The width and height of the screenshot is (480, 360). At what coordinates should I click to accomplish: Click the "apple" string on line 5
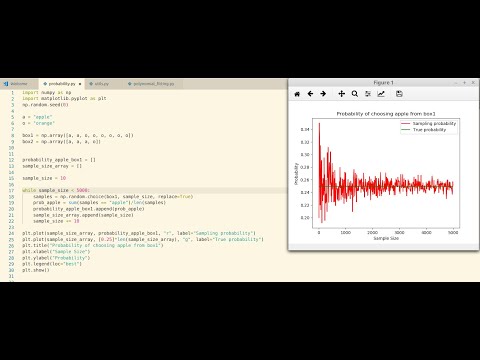pos(43,117)
